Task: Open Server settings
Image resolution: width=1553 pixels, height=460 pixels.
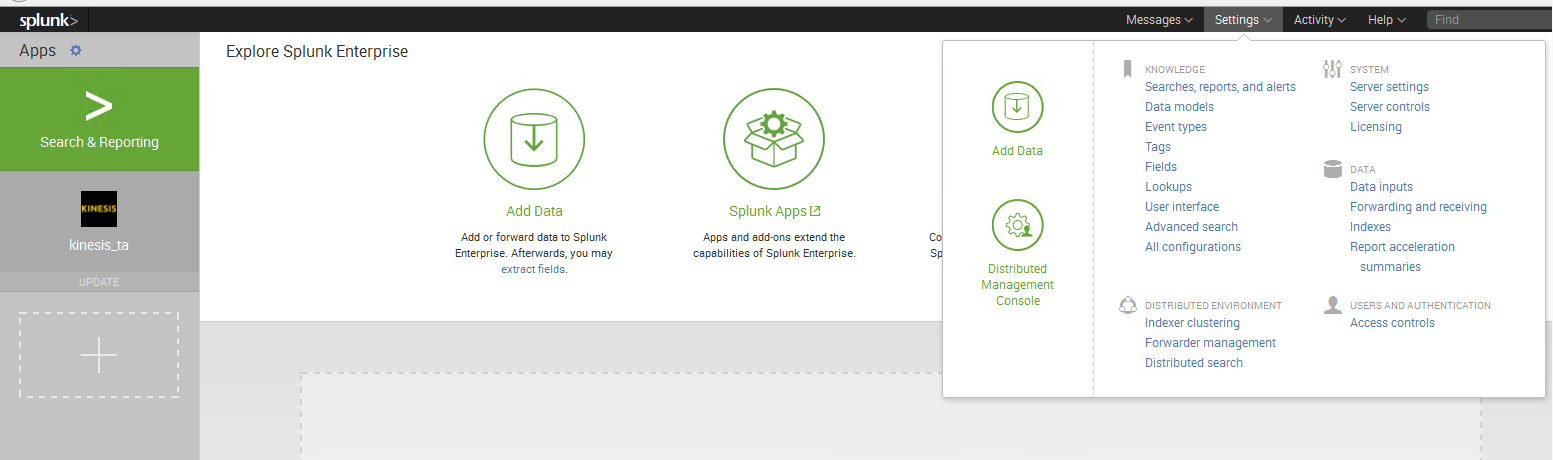Action: point(1389,87)
